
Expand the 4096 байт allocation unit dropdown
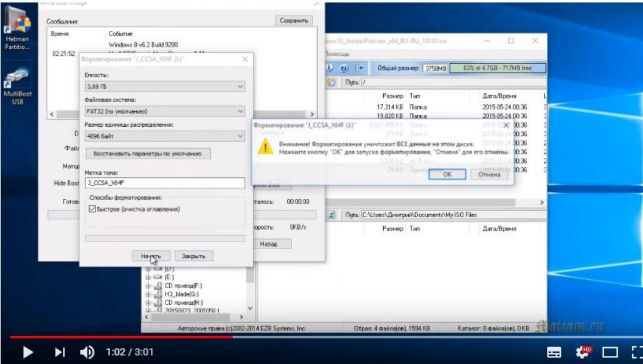tap(165, 136)
